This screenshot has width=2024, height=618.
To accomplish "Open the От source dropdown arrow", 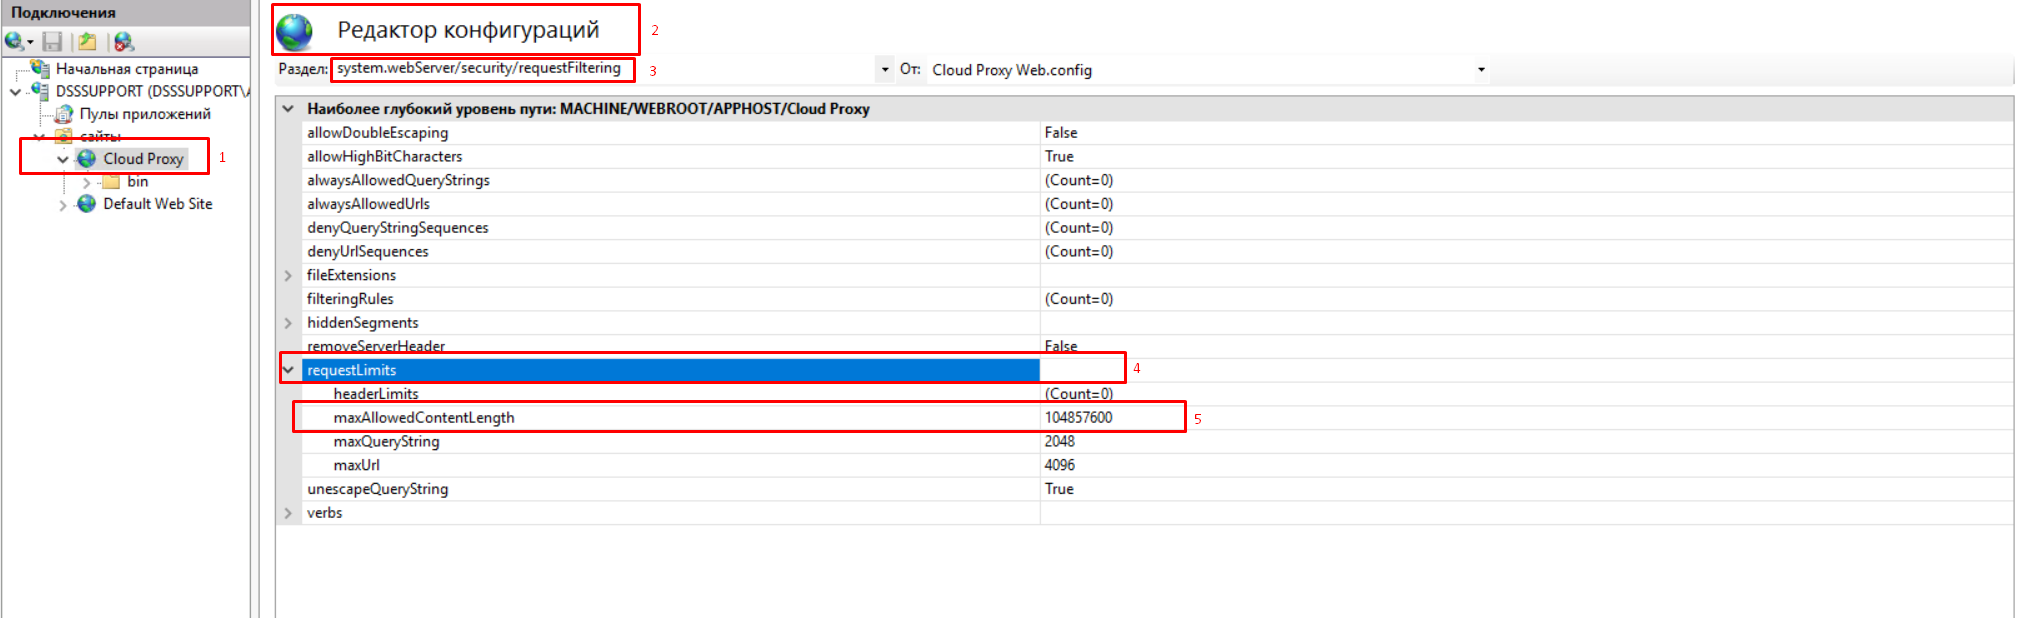I will pos(1481,70).
